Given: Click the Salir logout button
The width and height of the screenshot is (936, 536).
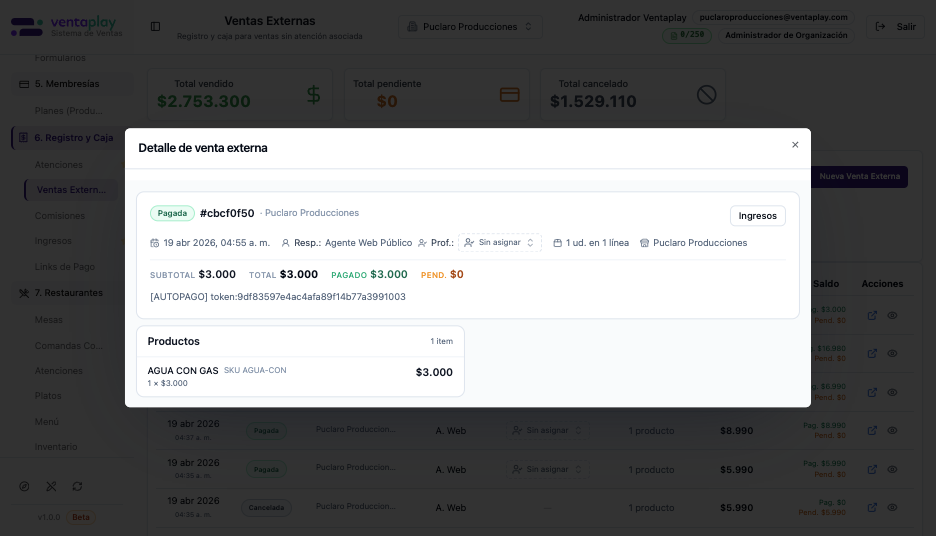Looking at the screenshot, I should tap(895, 27).
